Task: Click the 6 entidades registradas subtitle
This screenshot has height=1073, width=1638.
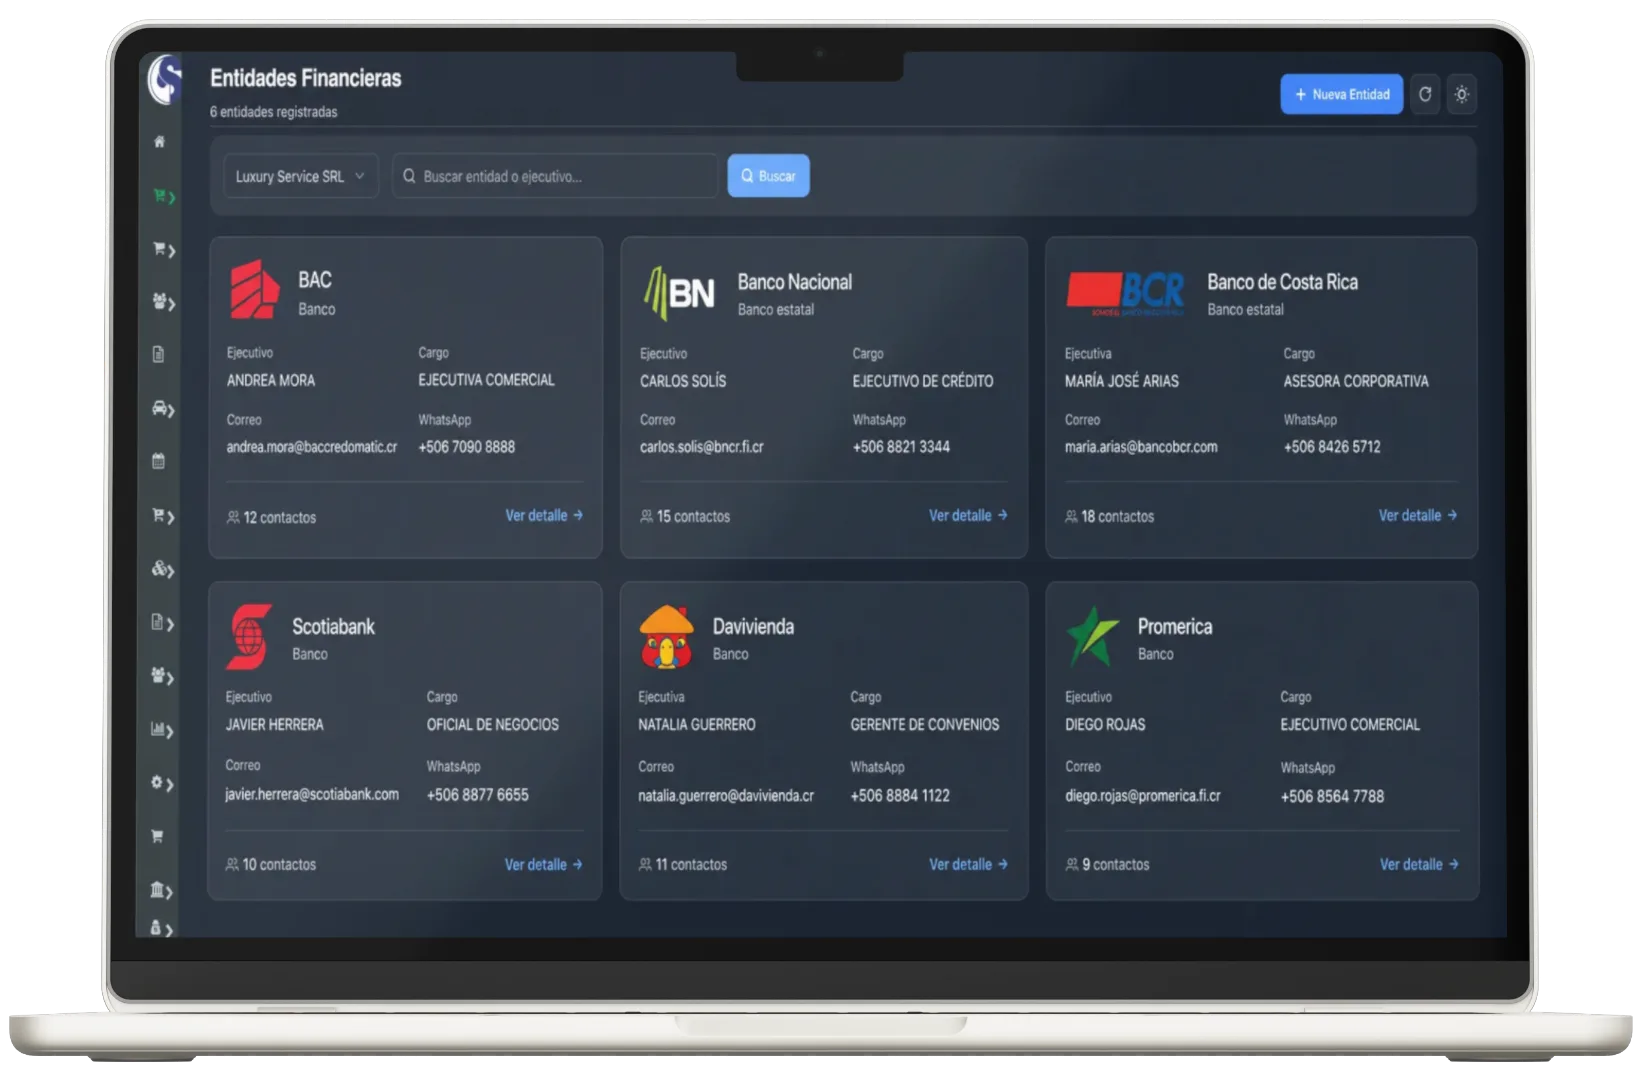Action: 274,112
